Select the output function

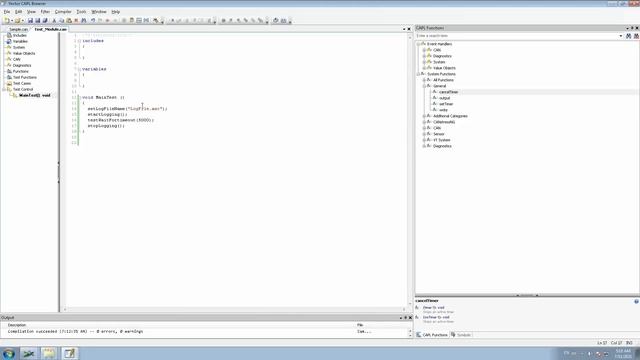pyautogui.click(x=444, y=98)
